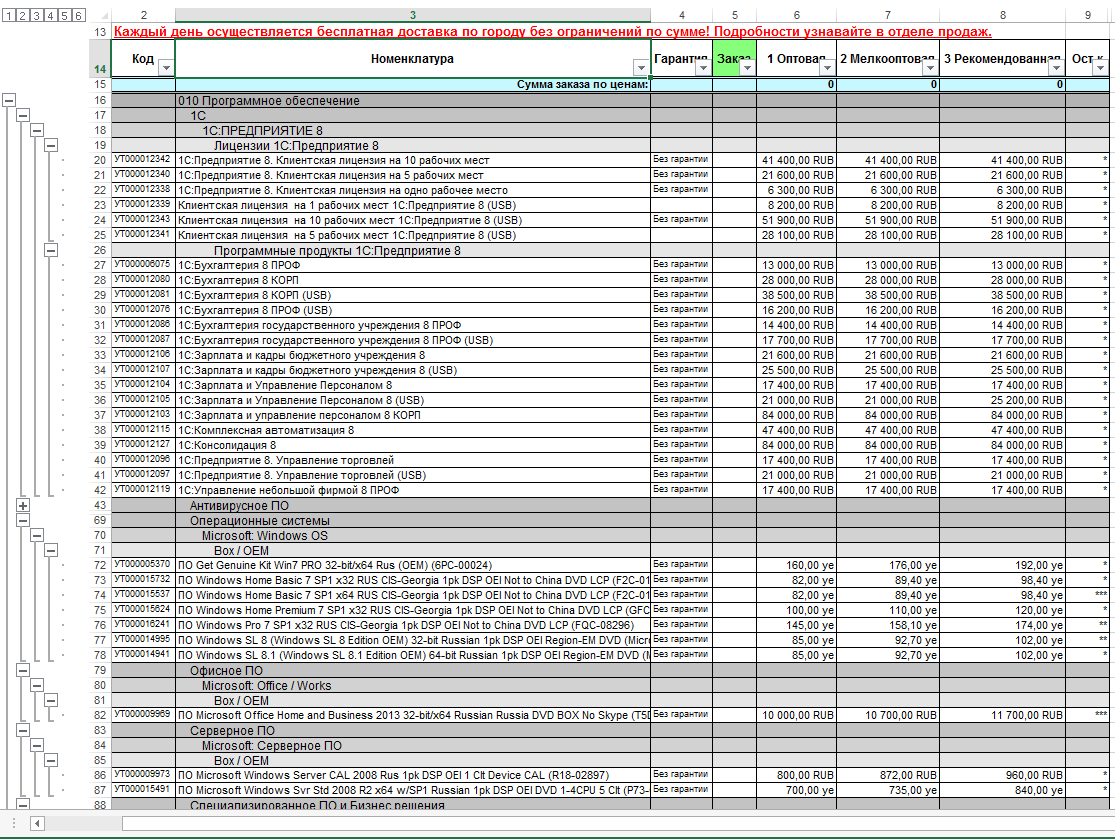This screenshot has height=839, width=1115.
Task: Select column header 8
Action: pos(1003,15)
